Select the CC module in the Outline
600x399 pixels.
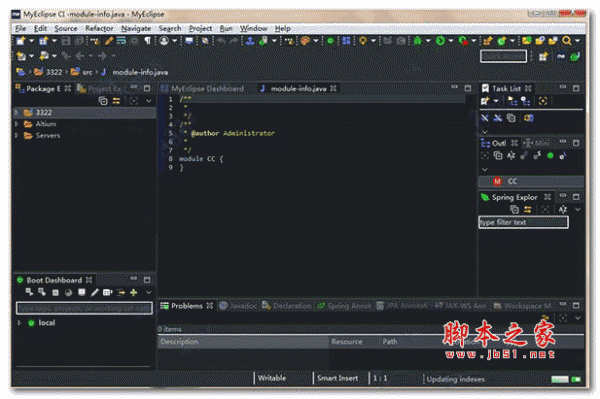click(532, 181)
